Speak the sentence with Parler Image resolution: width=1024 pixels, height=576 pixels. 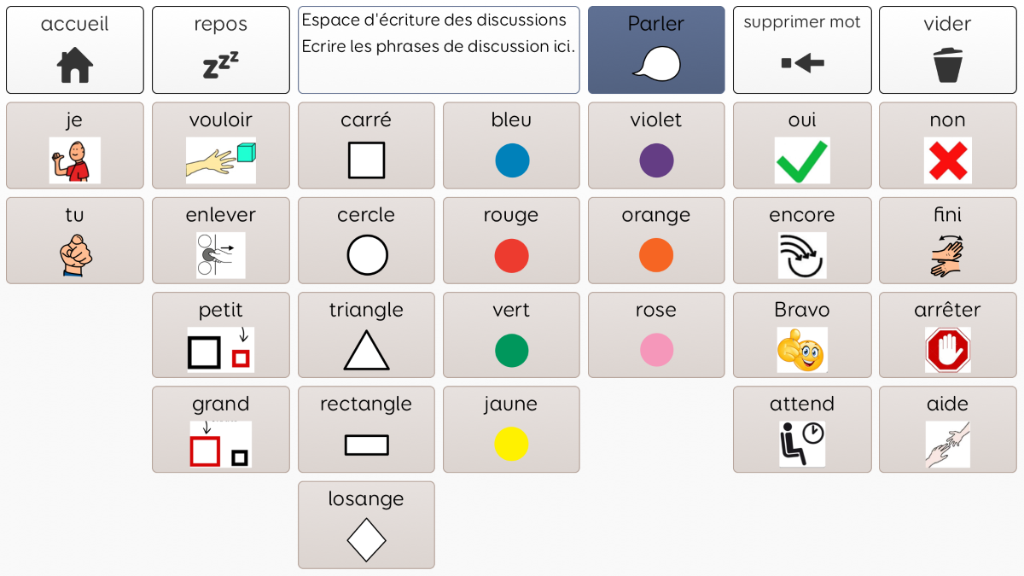tap(656, 50)
